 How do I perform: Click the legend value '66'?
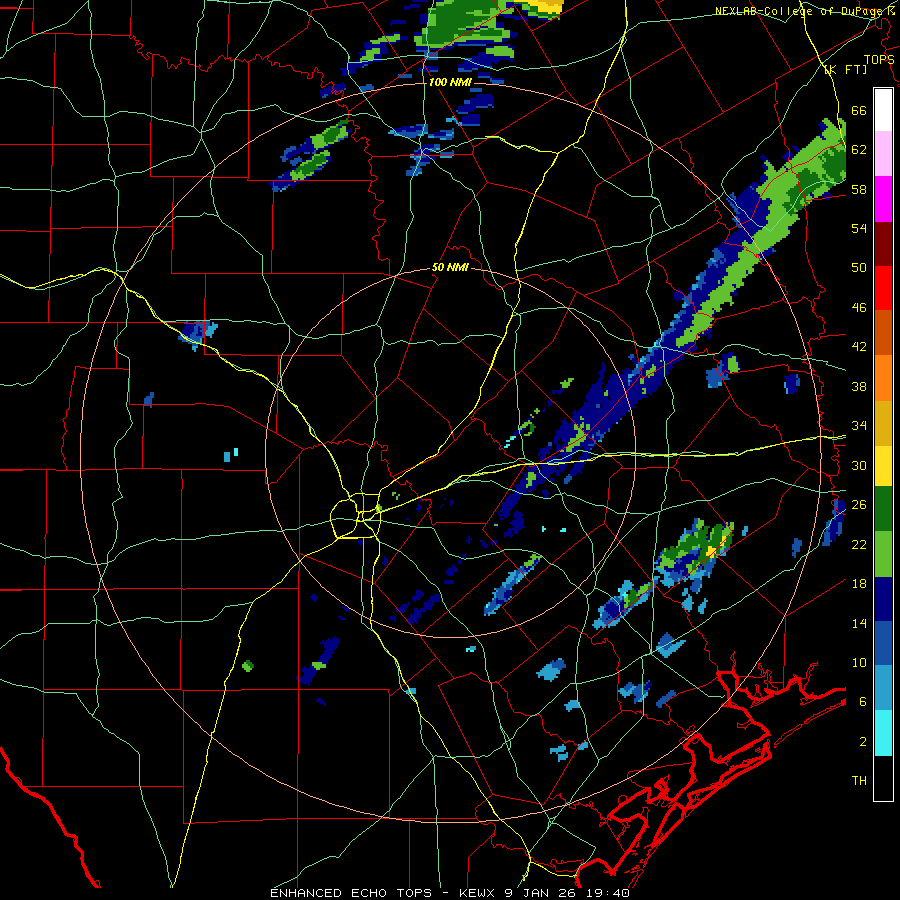pyautogui.click(x=859, y=110)
